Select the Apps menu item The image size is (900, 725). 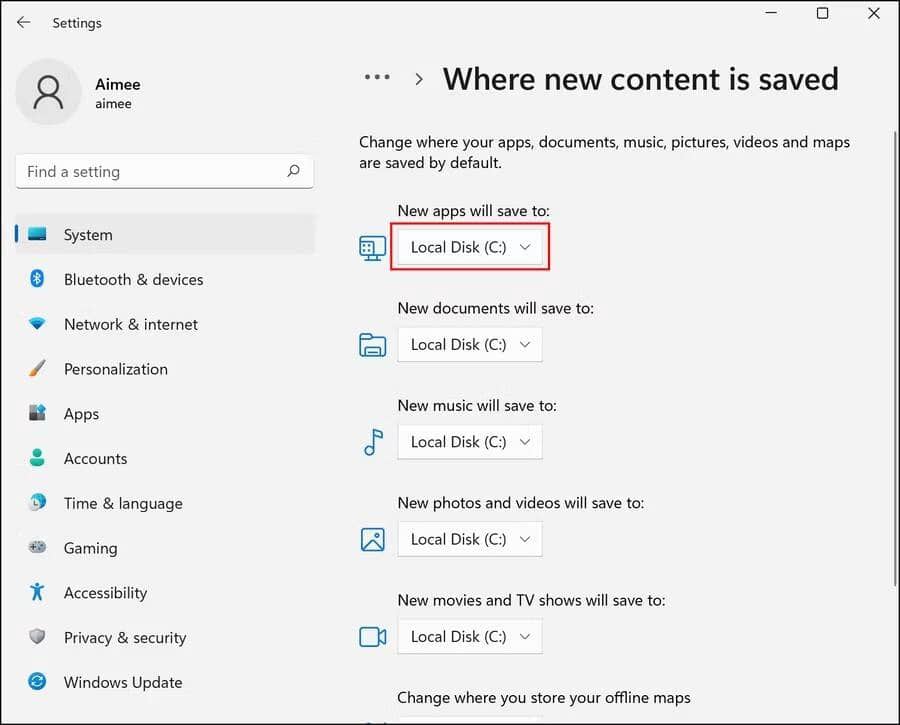[81, 413]
